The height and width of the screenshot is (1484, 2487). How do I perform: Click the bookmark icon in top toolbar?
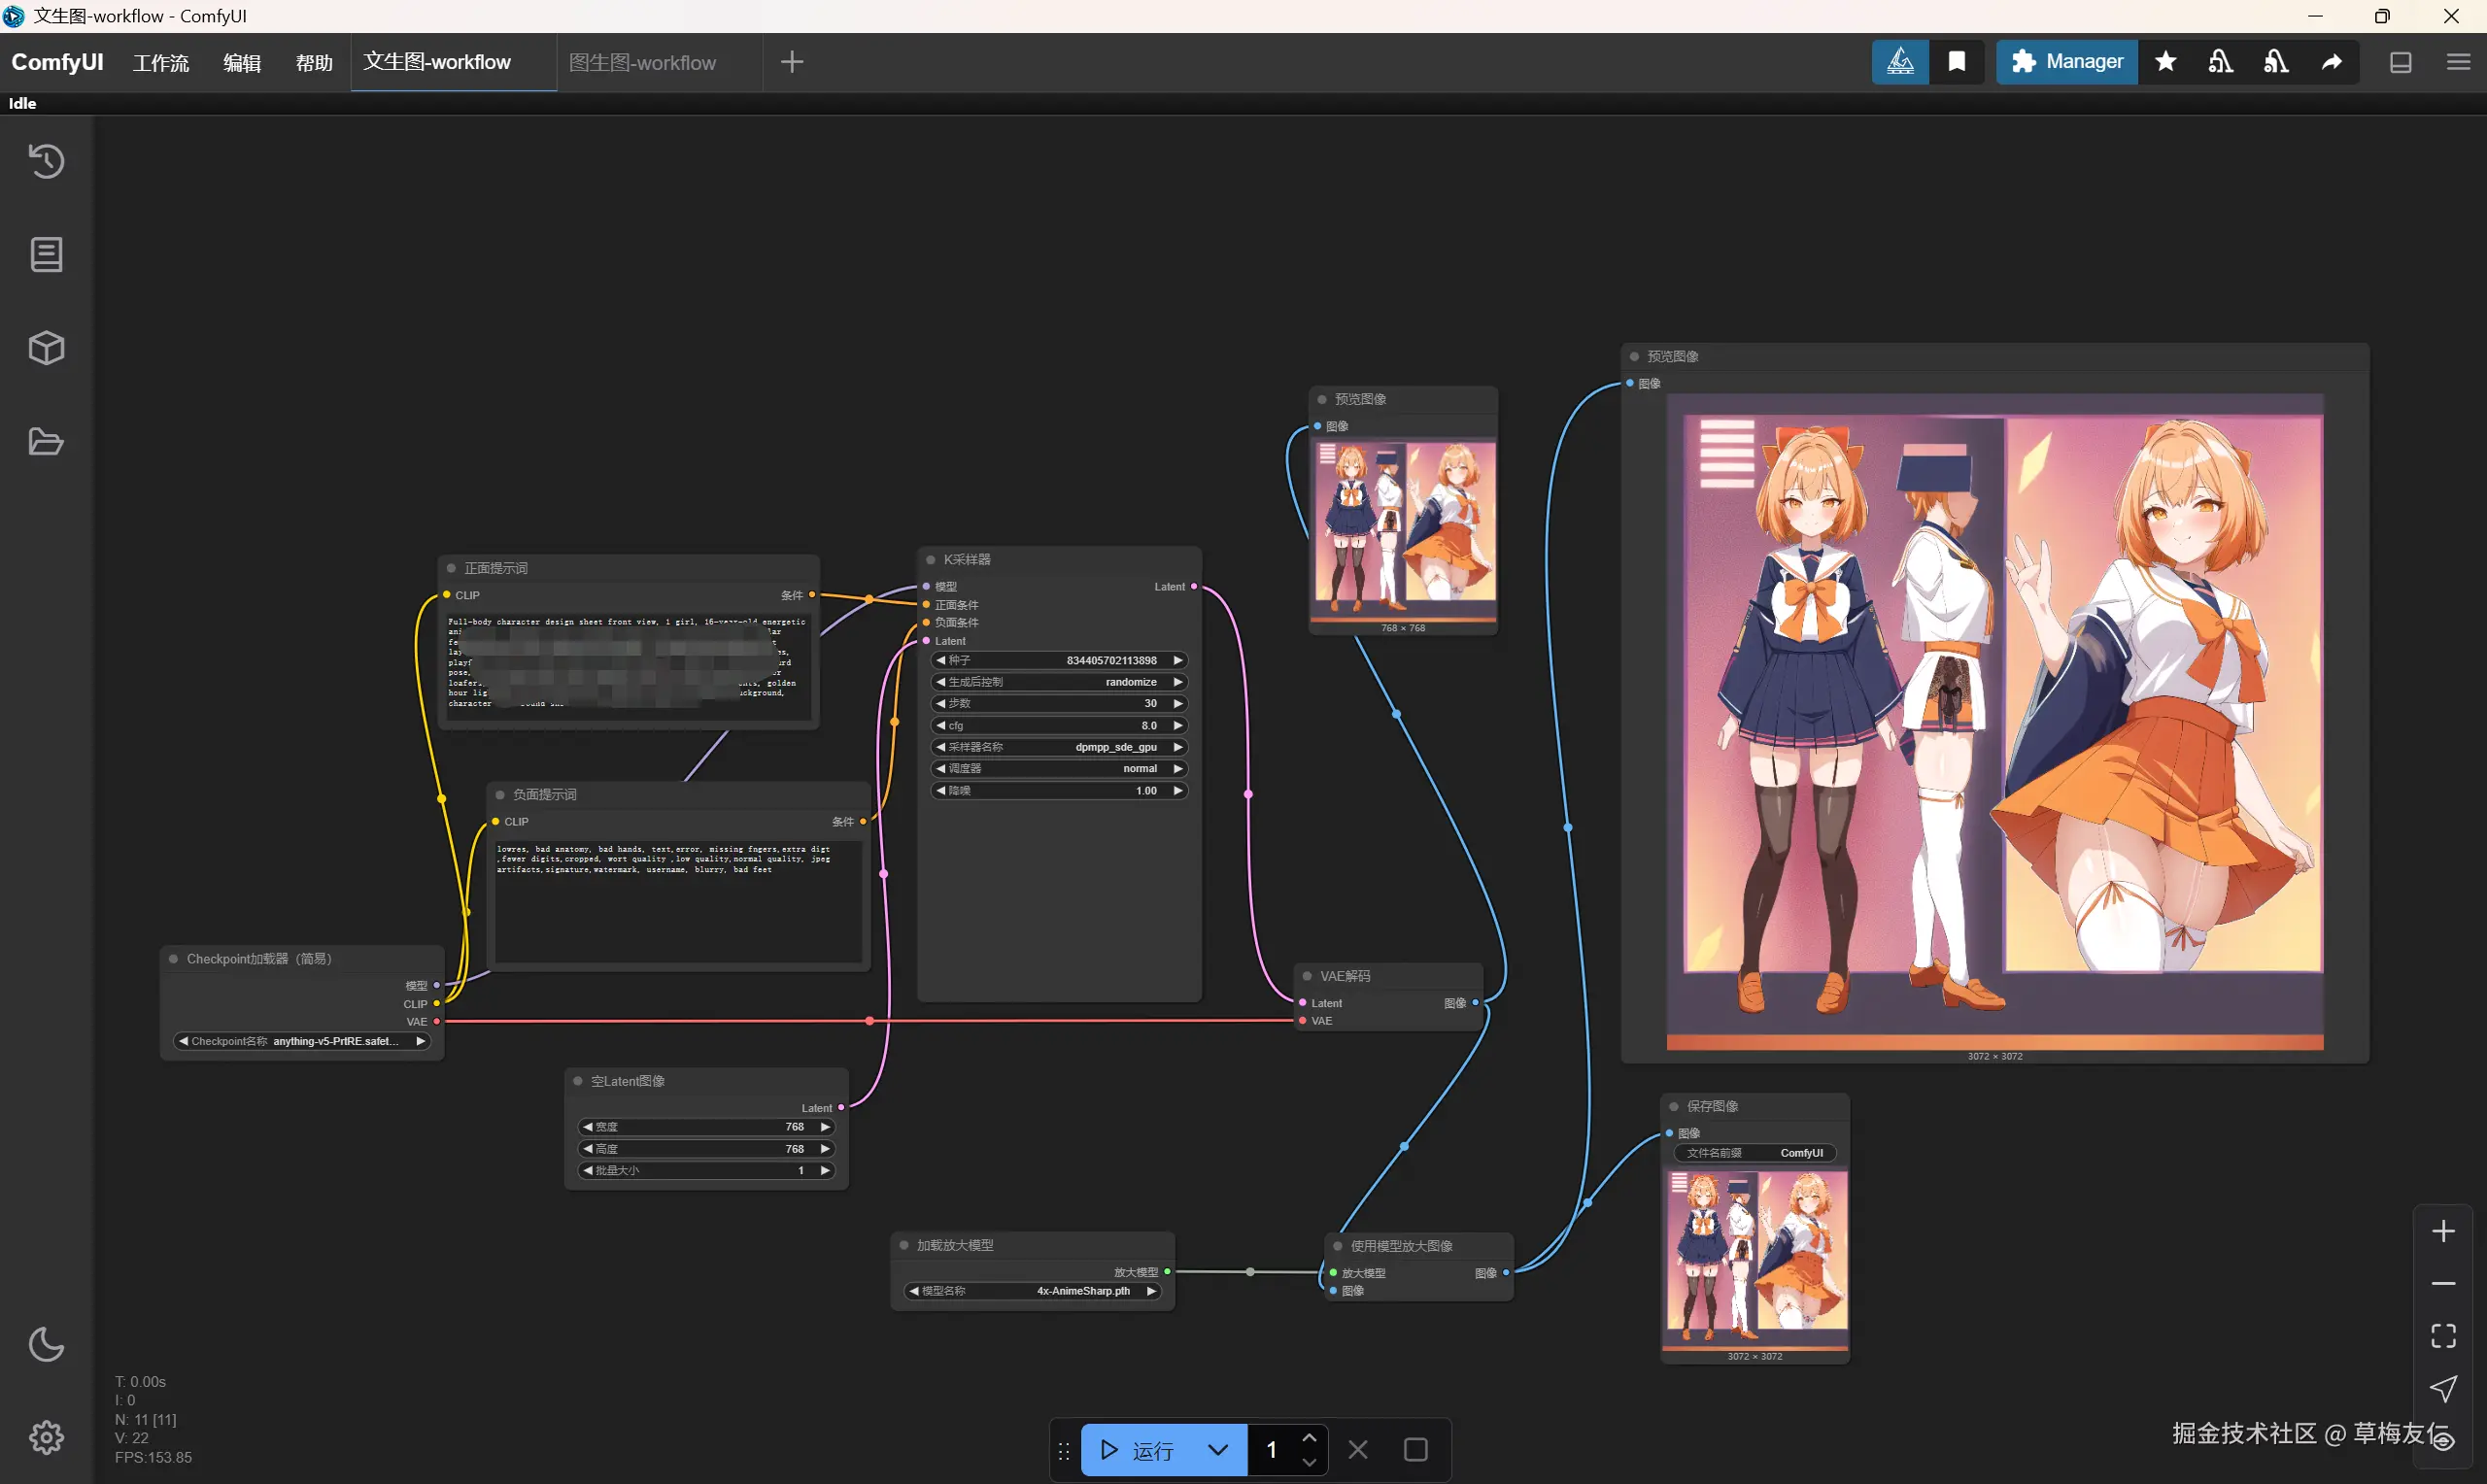pyautogui.click(x=1957, y=62)
